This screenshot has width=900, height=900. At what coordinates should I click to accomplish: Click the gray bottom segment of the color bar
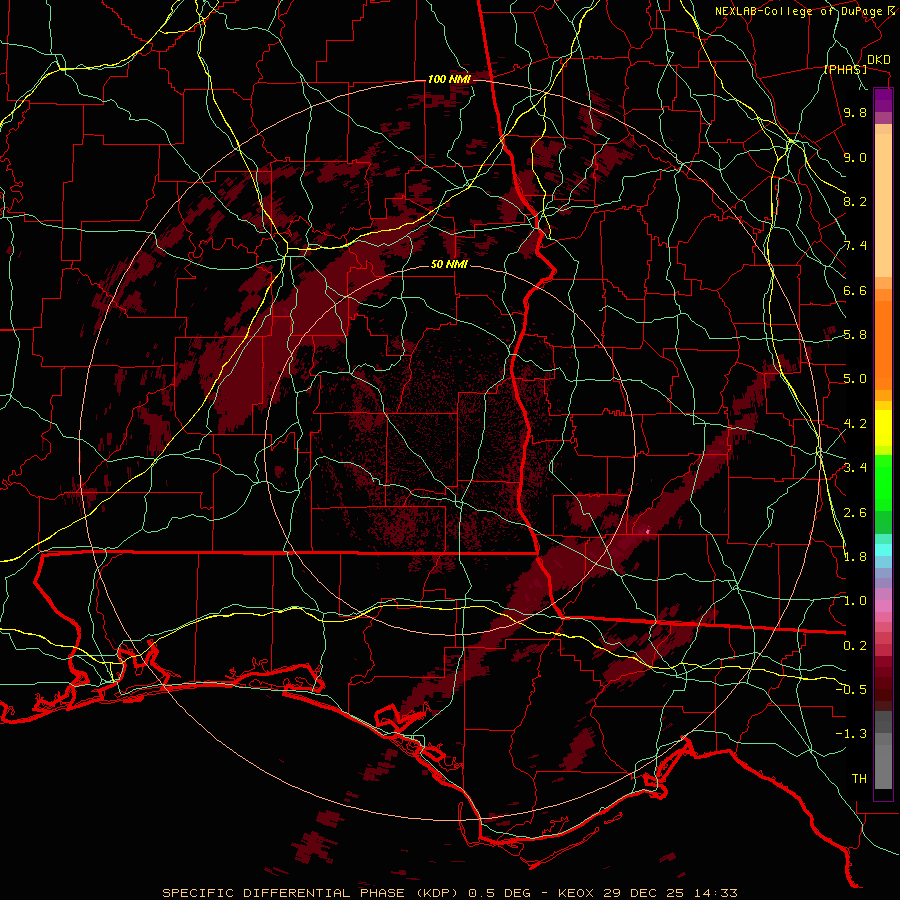click(883, 766)
